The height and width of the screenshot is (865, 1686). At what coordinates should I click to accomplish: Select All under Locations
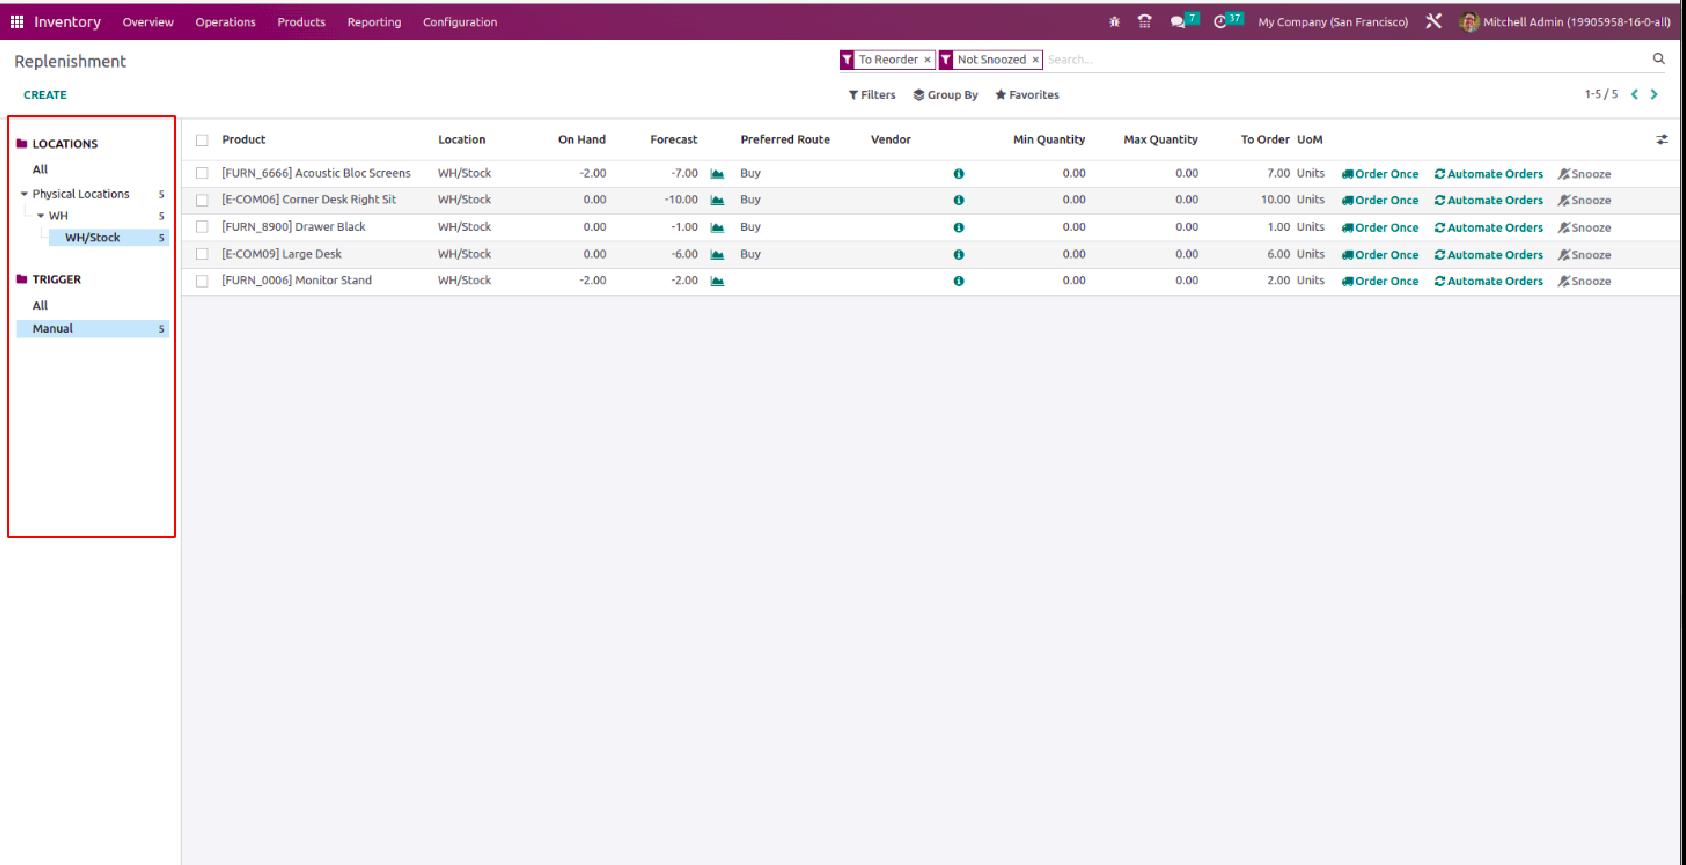(x=40, y=170)
